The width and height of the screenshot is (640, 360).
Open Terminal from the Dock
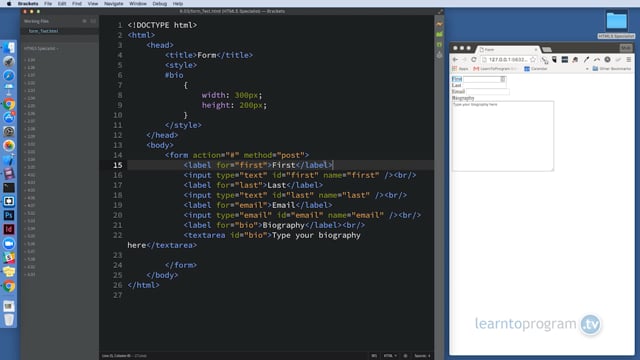(x=9, y=187)
